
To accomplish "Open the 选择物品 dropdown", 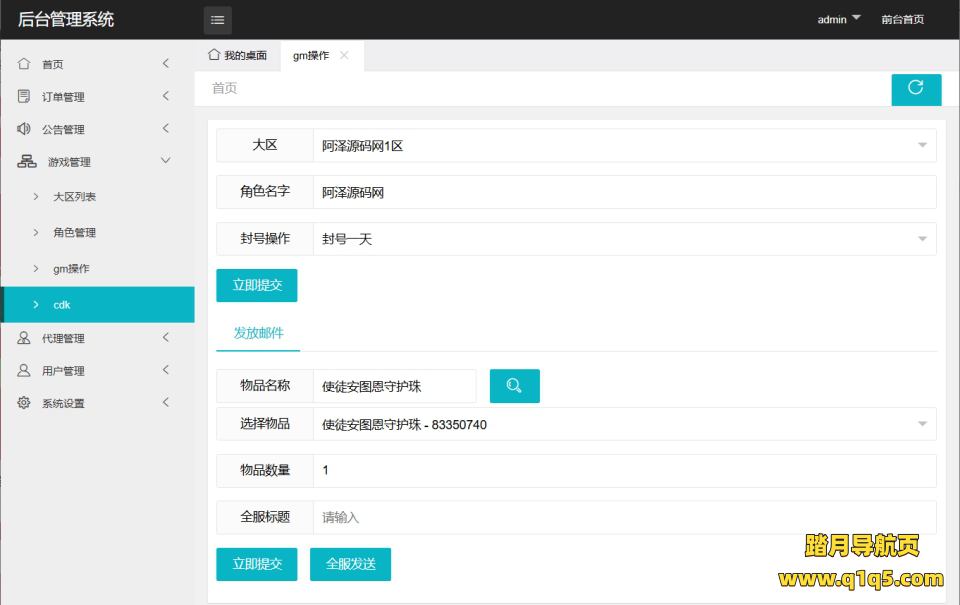I will (x=625, y=424).
